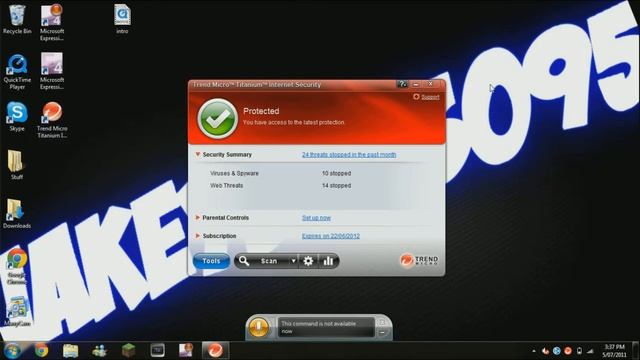Open the intro file on desktop
640x360 pixels.
[x=122, y=19]
